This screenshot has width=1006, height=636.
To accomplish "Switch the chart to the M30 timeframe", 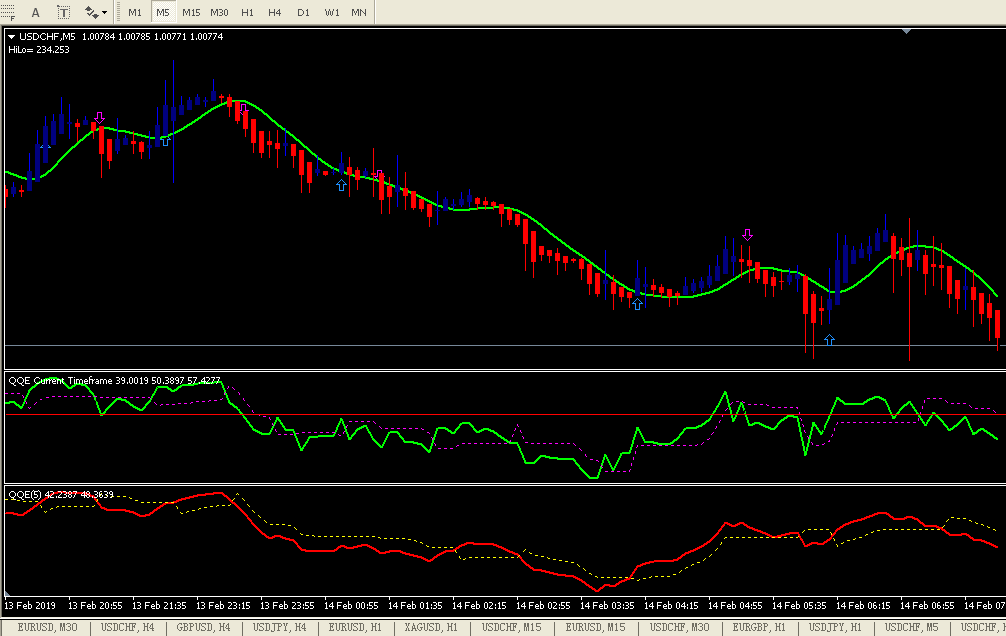I will click(219, 12).
